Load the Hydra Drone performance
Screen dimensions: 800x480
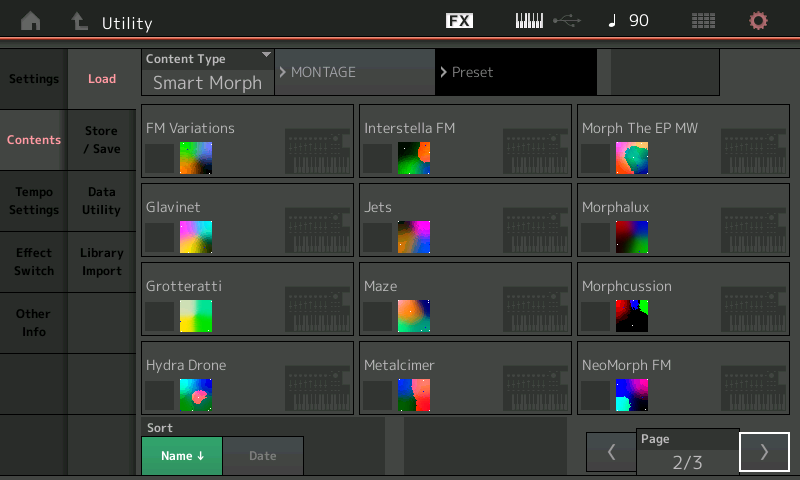tap(248, 378)
